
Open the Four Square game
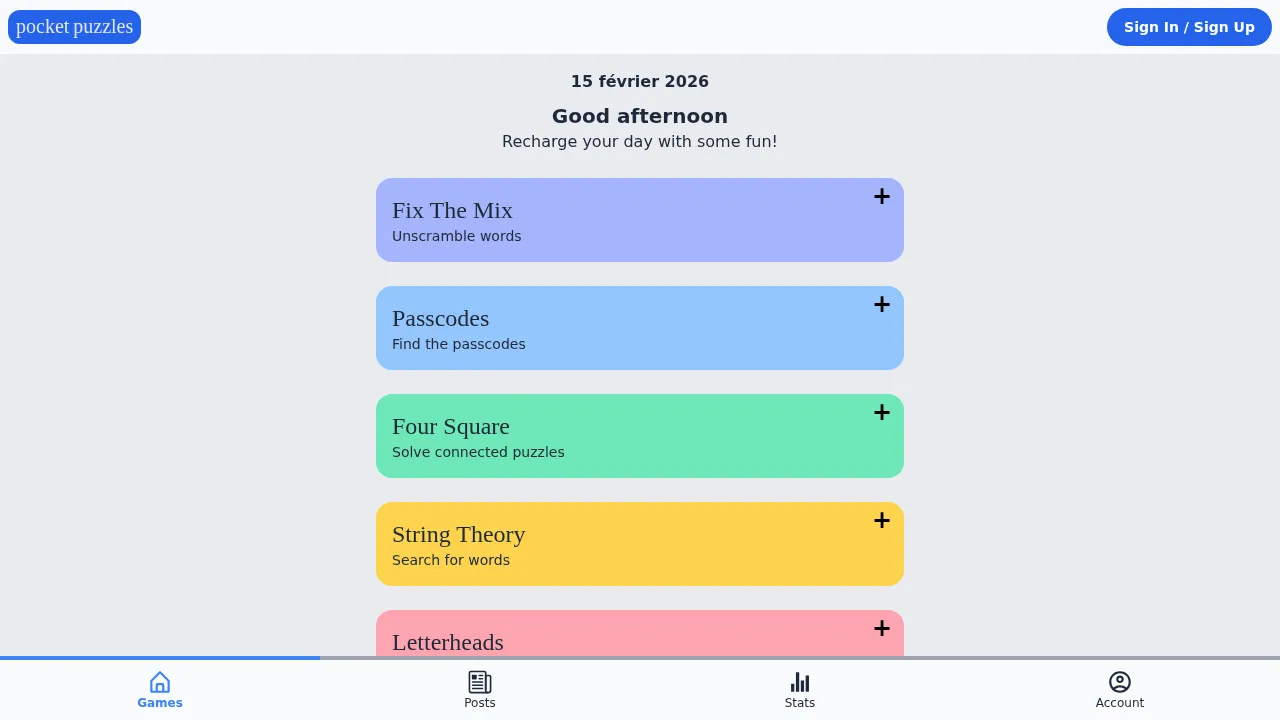(x=450, y=427)
